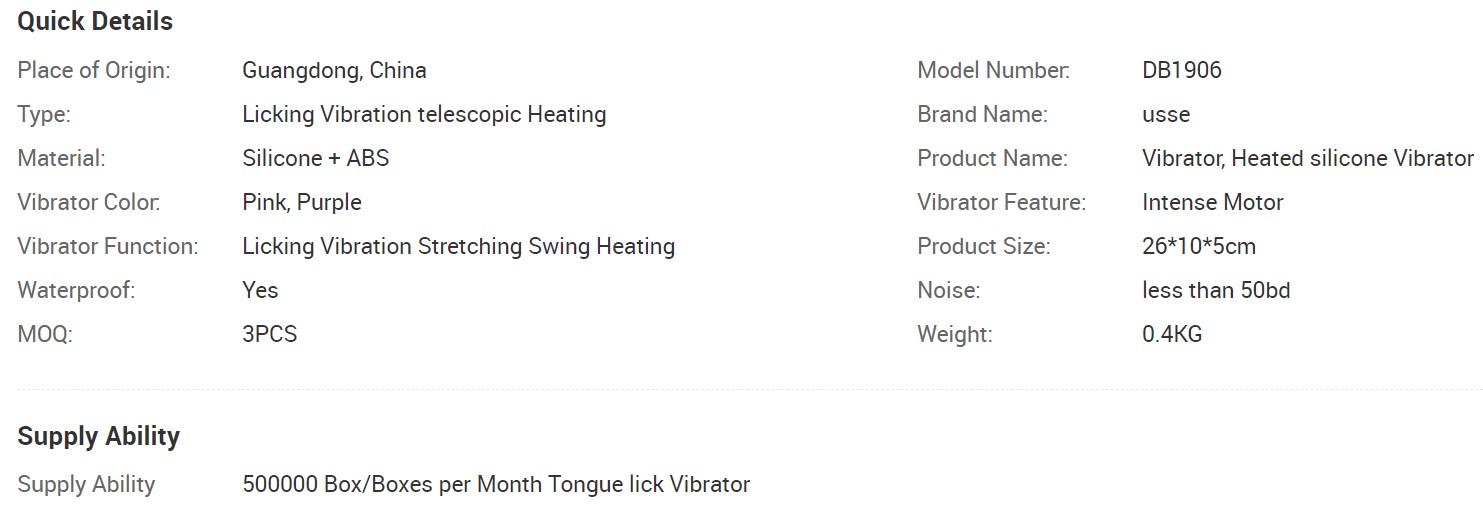The width and height of the screenshot is (1483, 522).
Task: Select the less than 50bd noise value
Action: [1216, 290]
